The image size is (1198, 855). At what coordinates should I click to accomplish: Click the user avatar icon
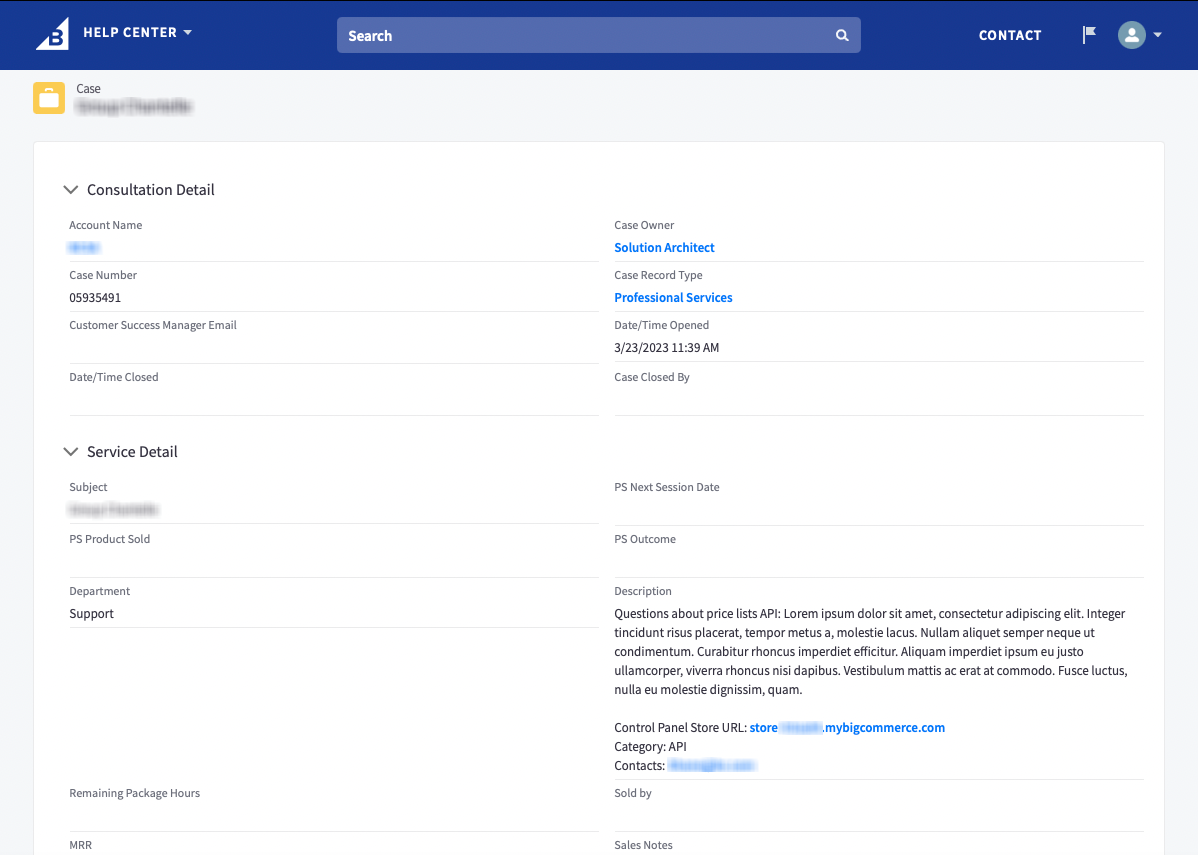tap(1131, 34)
